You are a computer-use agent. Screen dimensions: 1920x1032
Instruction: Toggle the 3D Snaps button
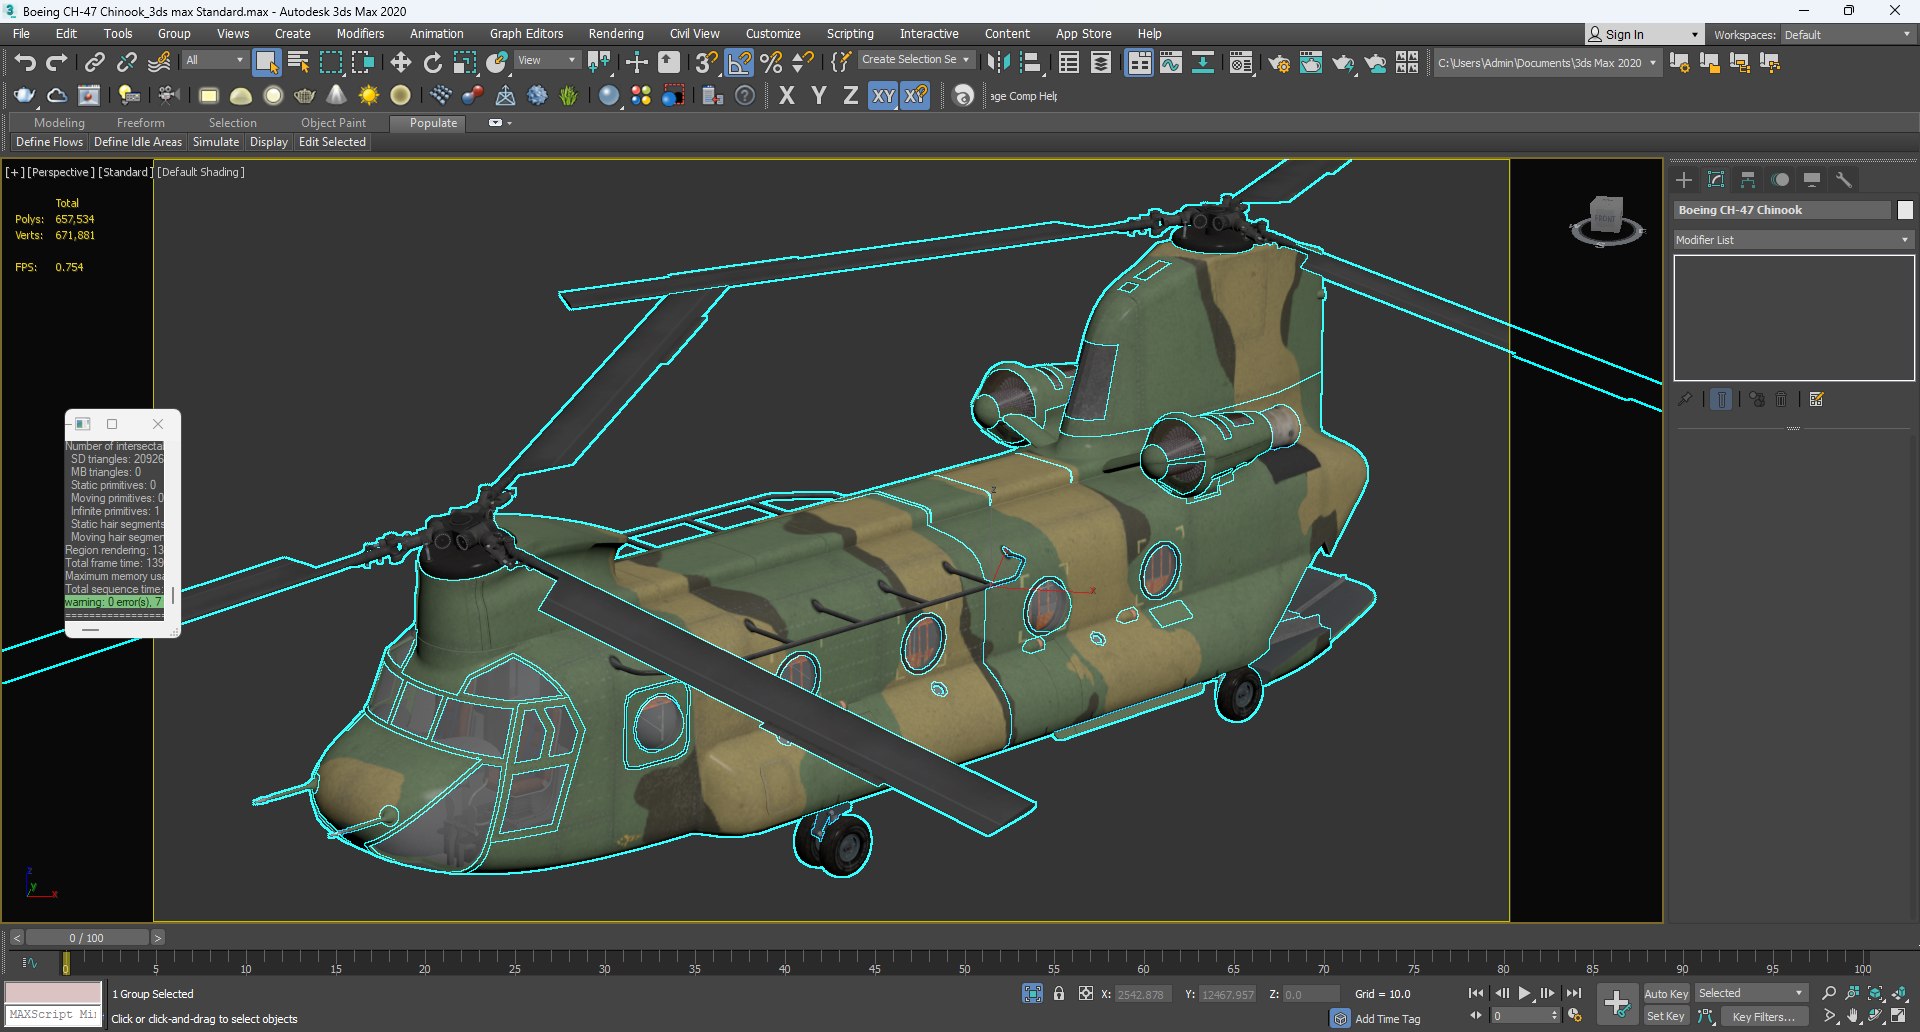[x=706, y=63]
